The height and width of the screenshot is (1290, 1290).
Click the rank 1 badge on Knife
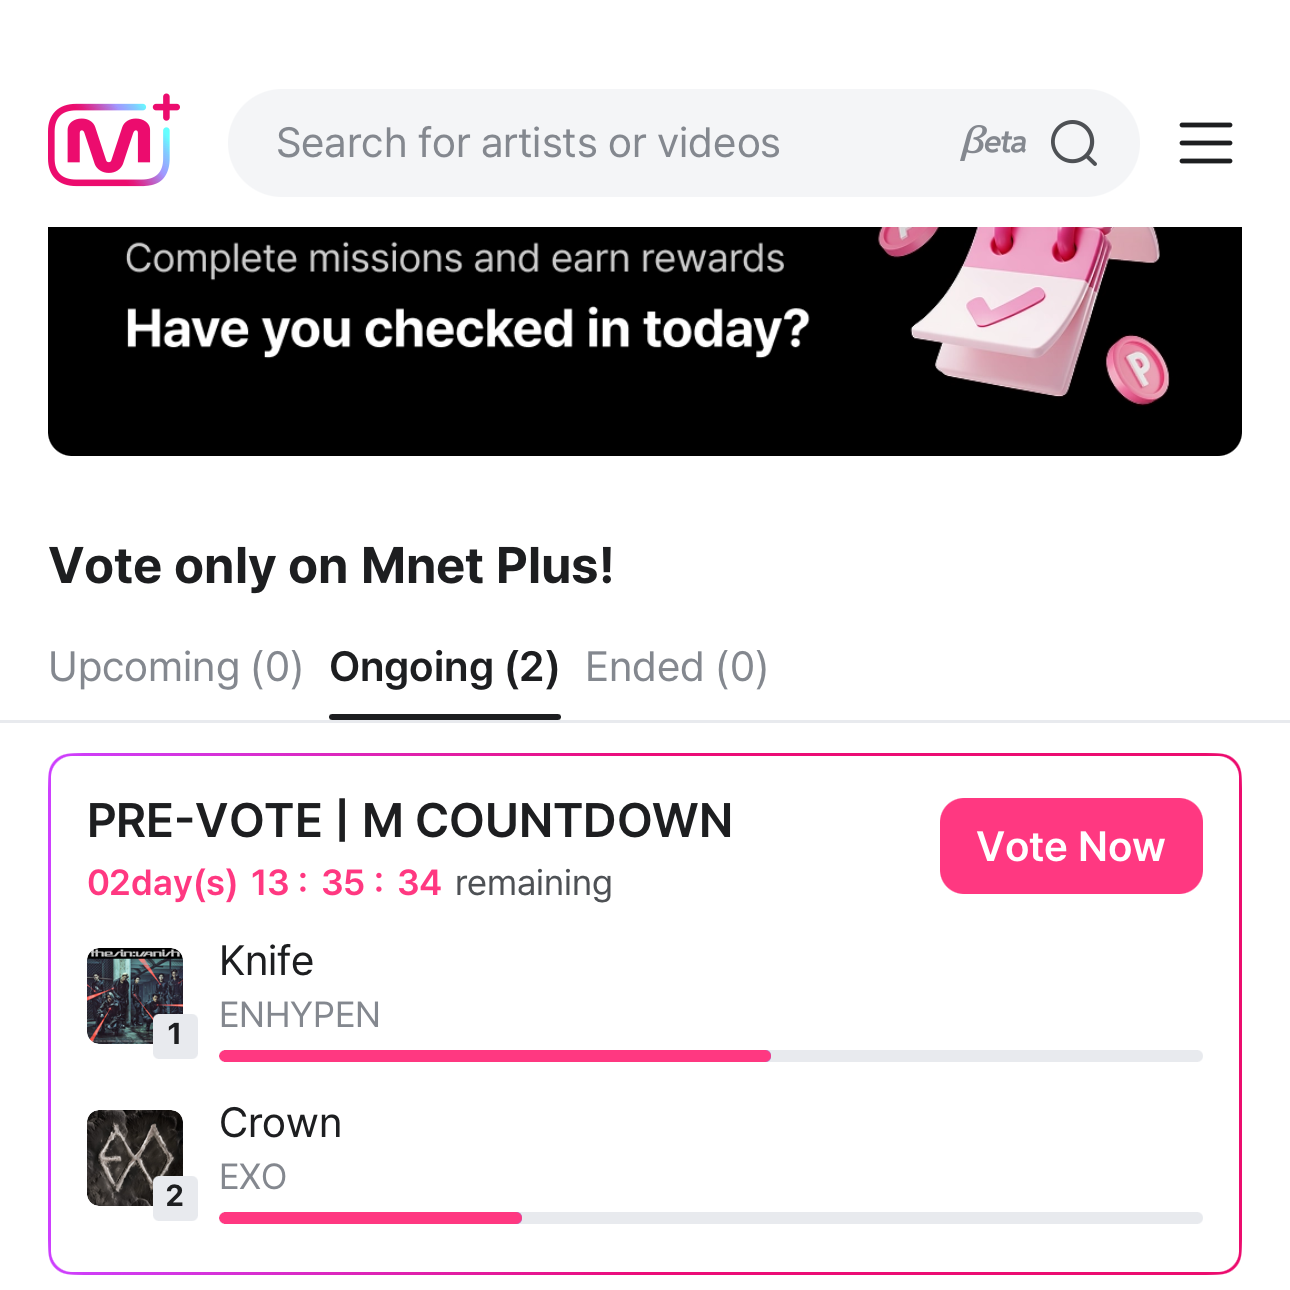175,1034
